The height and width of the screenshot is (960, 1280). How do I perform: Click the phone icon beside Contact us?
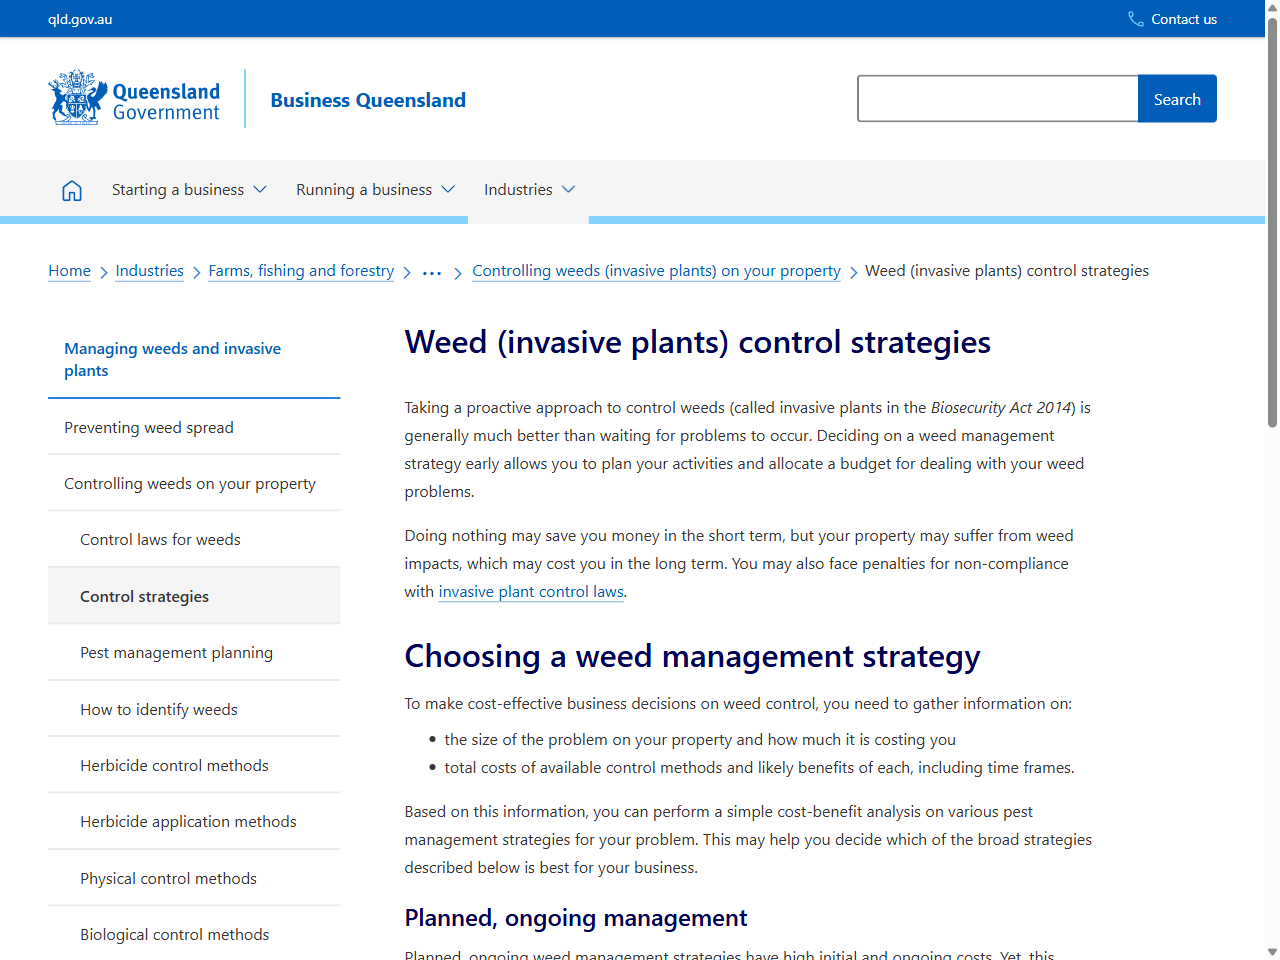[x=1136, y=19]
